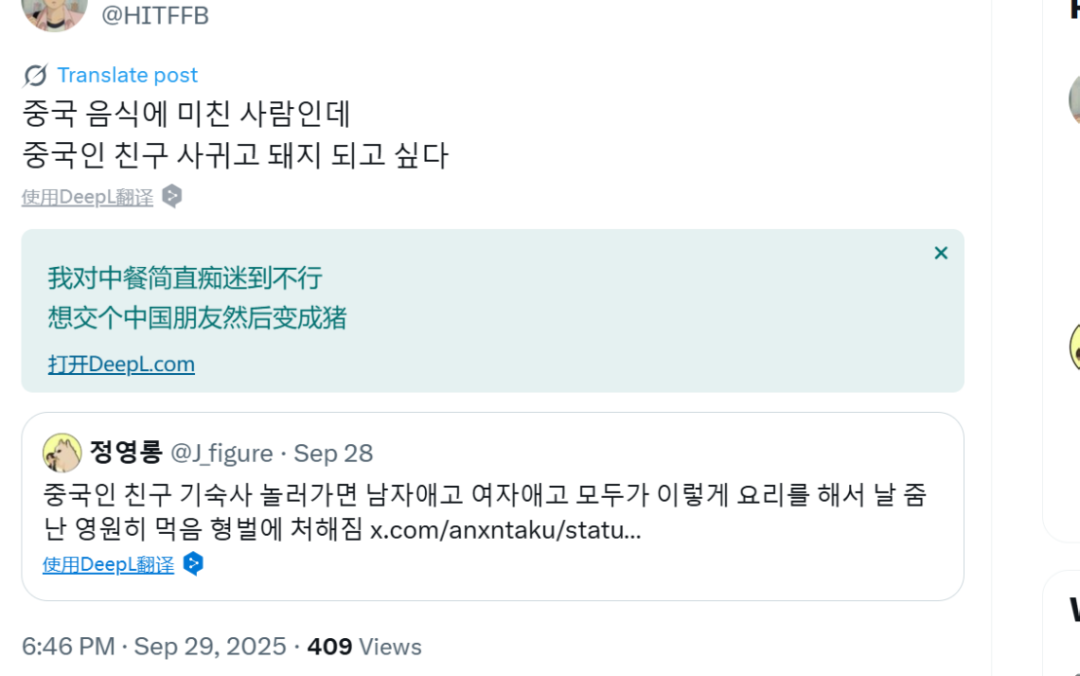Click the Translate post link
Viewport: 1080px width, 676px height.
127,75
